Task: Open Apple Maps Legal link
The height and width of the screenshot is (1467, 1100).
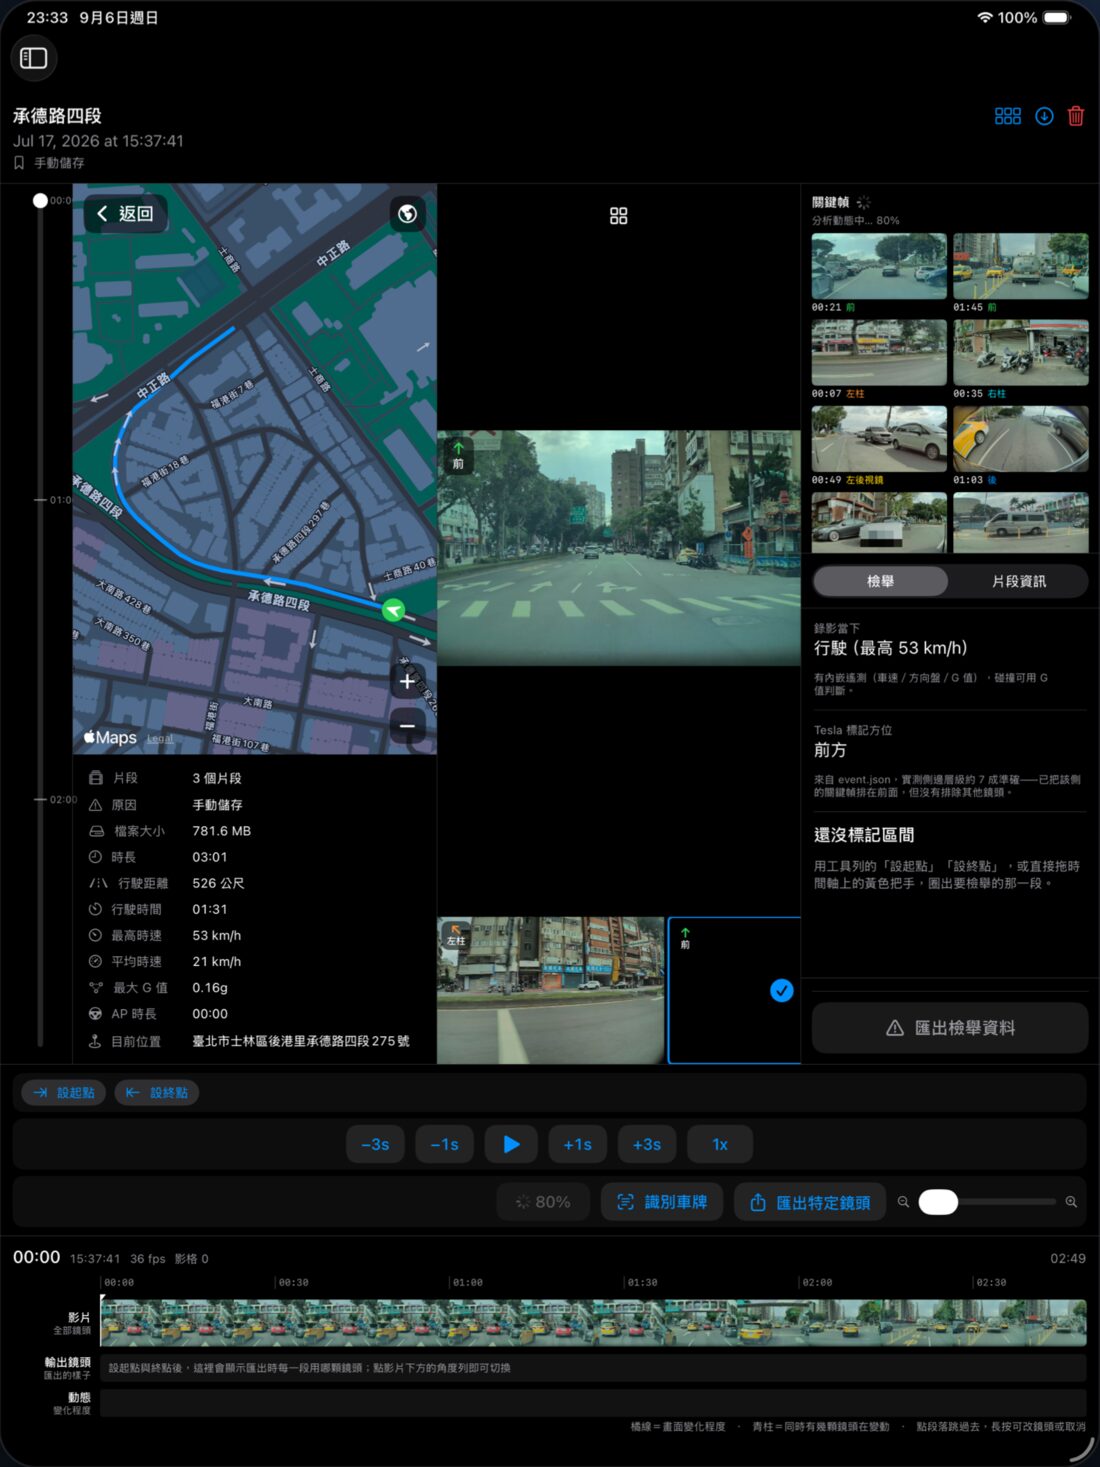Action: [160, 739]
